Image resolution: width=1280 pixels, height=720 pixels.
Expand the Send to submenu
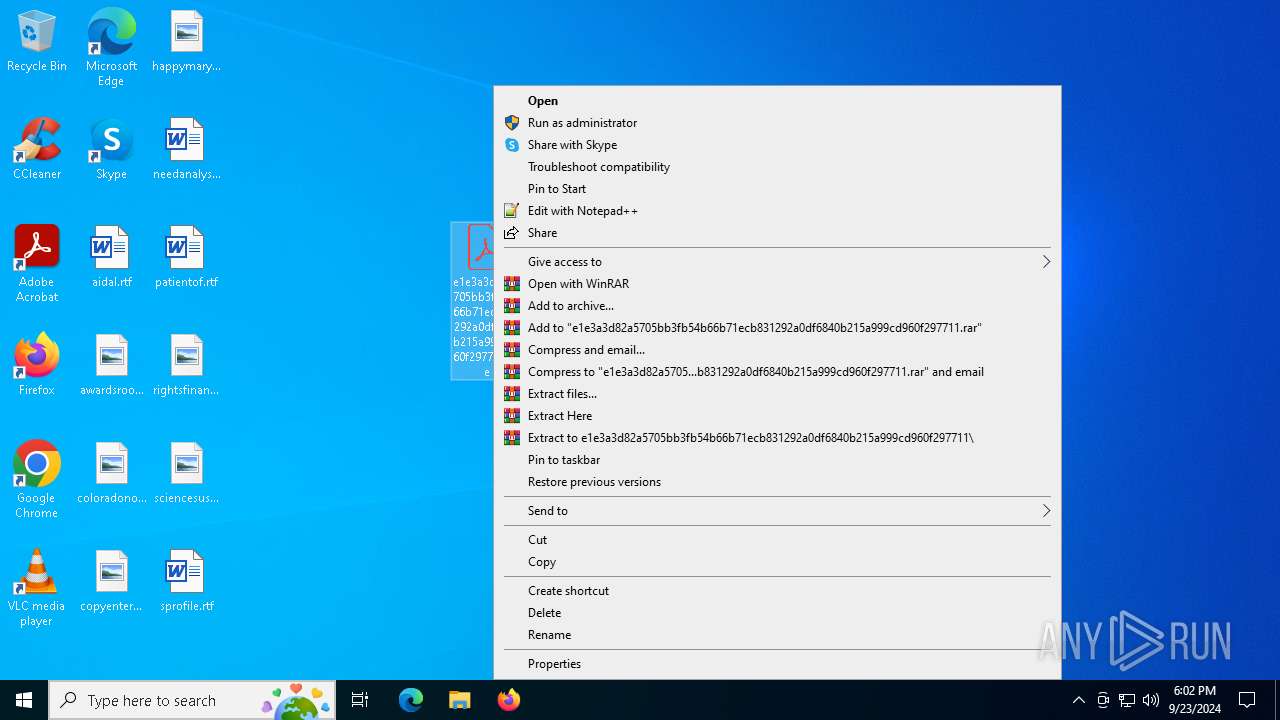click(x=777, y=511)
